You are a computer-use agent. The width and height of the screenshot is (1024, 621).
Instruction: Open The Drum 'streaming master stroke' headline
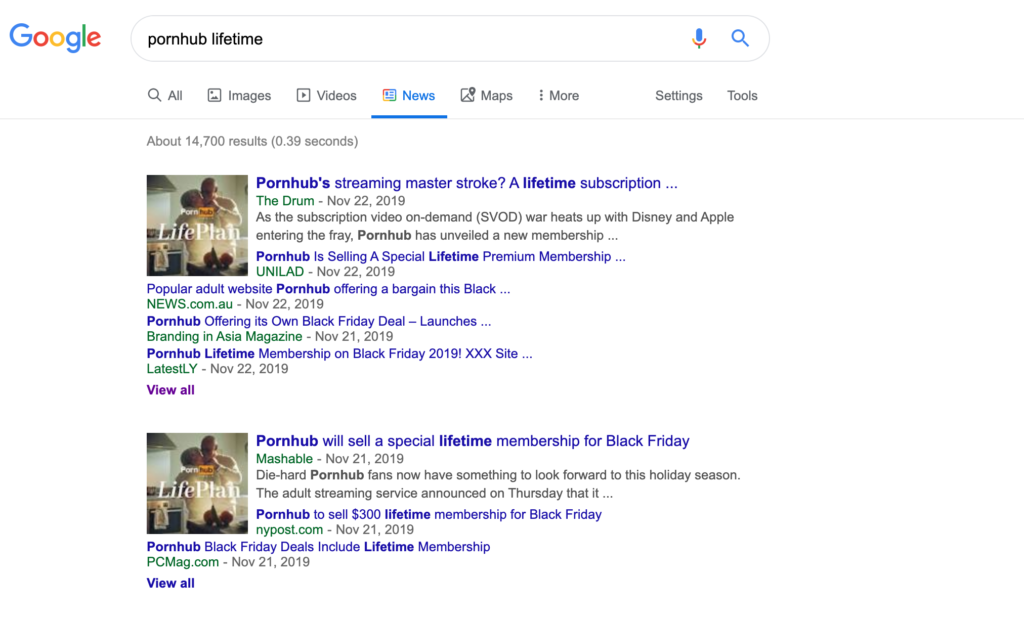[466, 183]
